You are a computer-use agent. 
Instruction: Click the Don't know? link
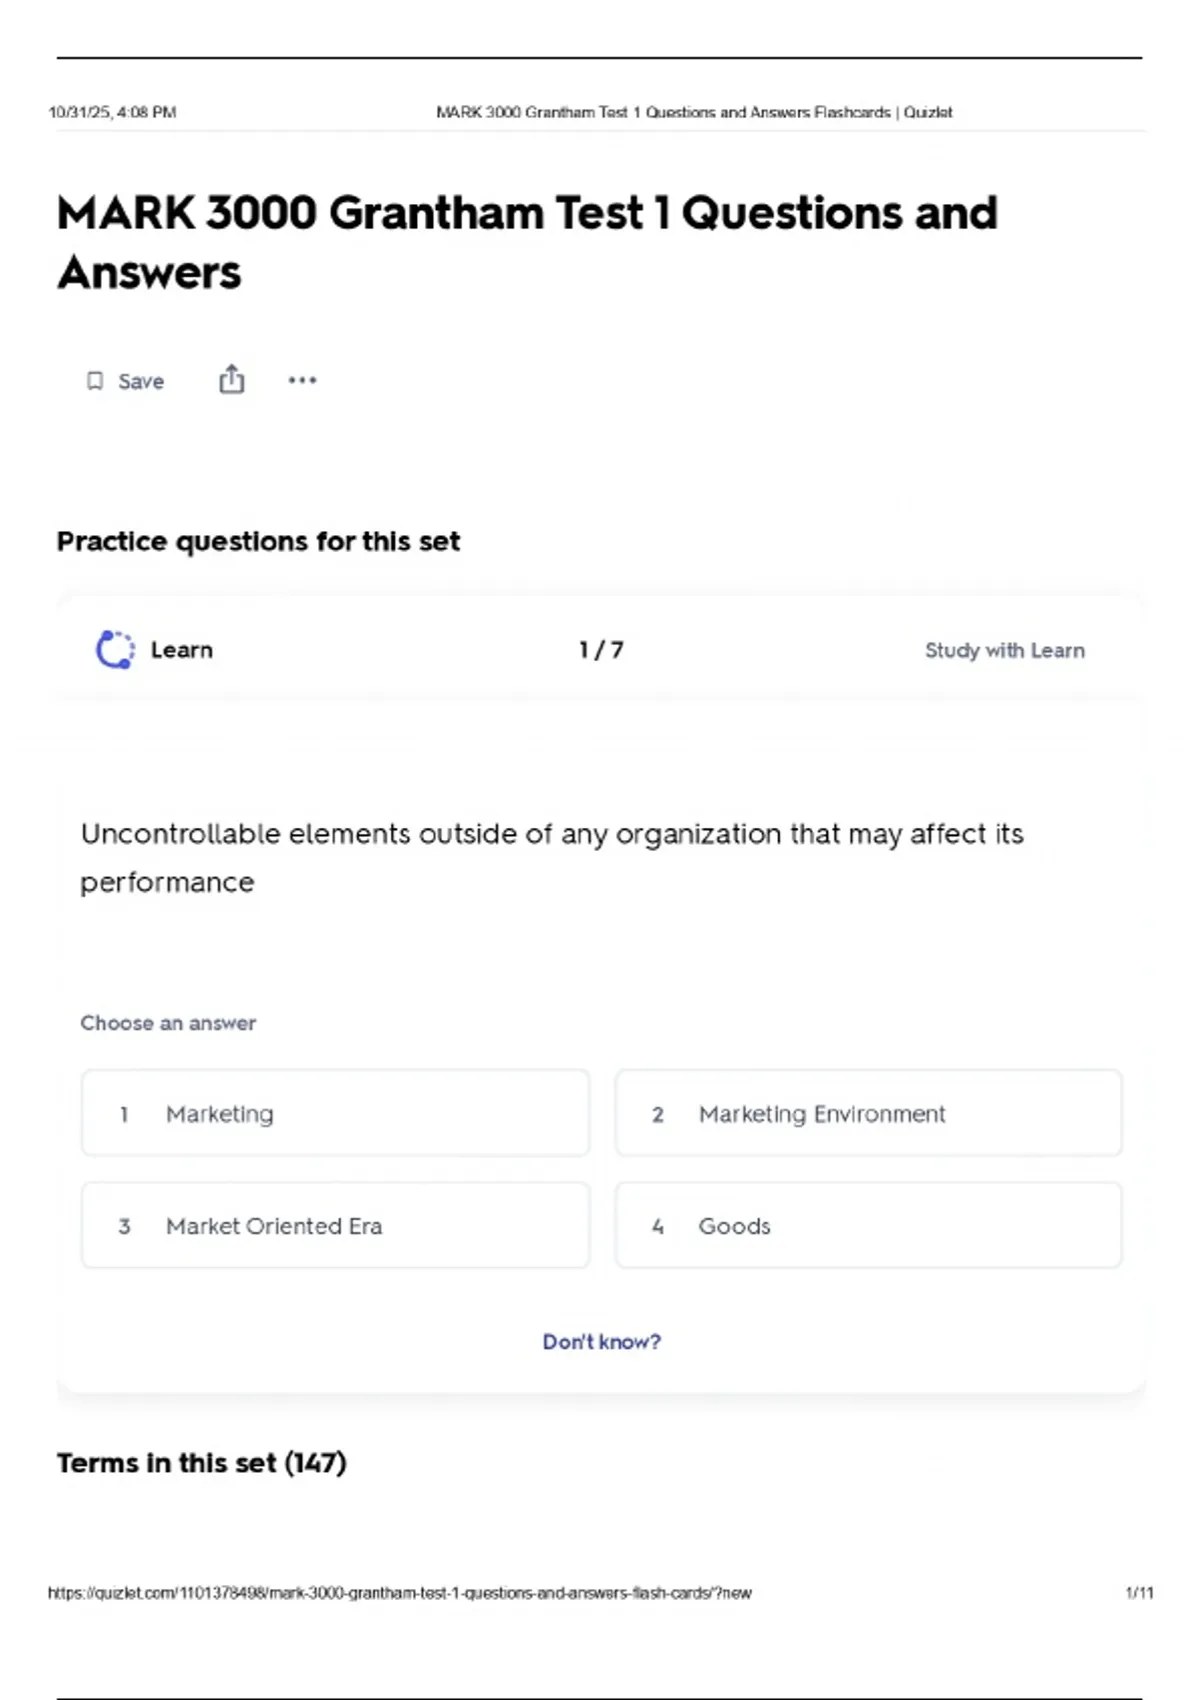pyautogui.click(x=601, y=1342)
